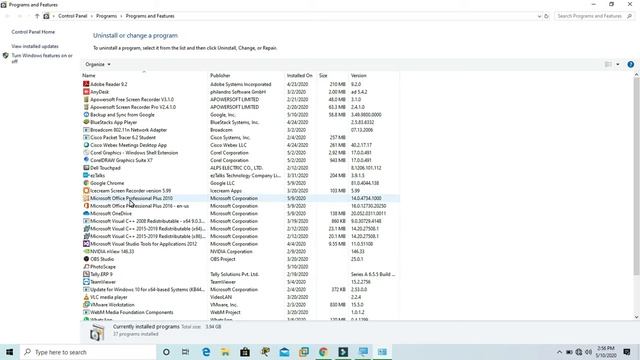Open the help button in toolbar
Viewport: 640px width, 360px height.
click(x=631, y=64)
